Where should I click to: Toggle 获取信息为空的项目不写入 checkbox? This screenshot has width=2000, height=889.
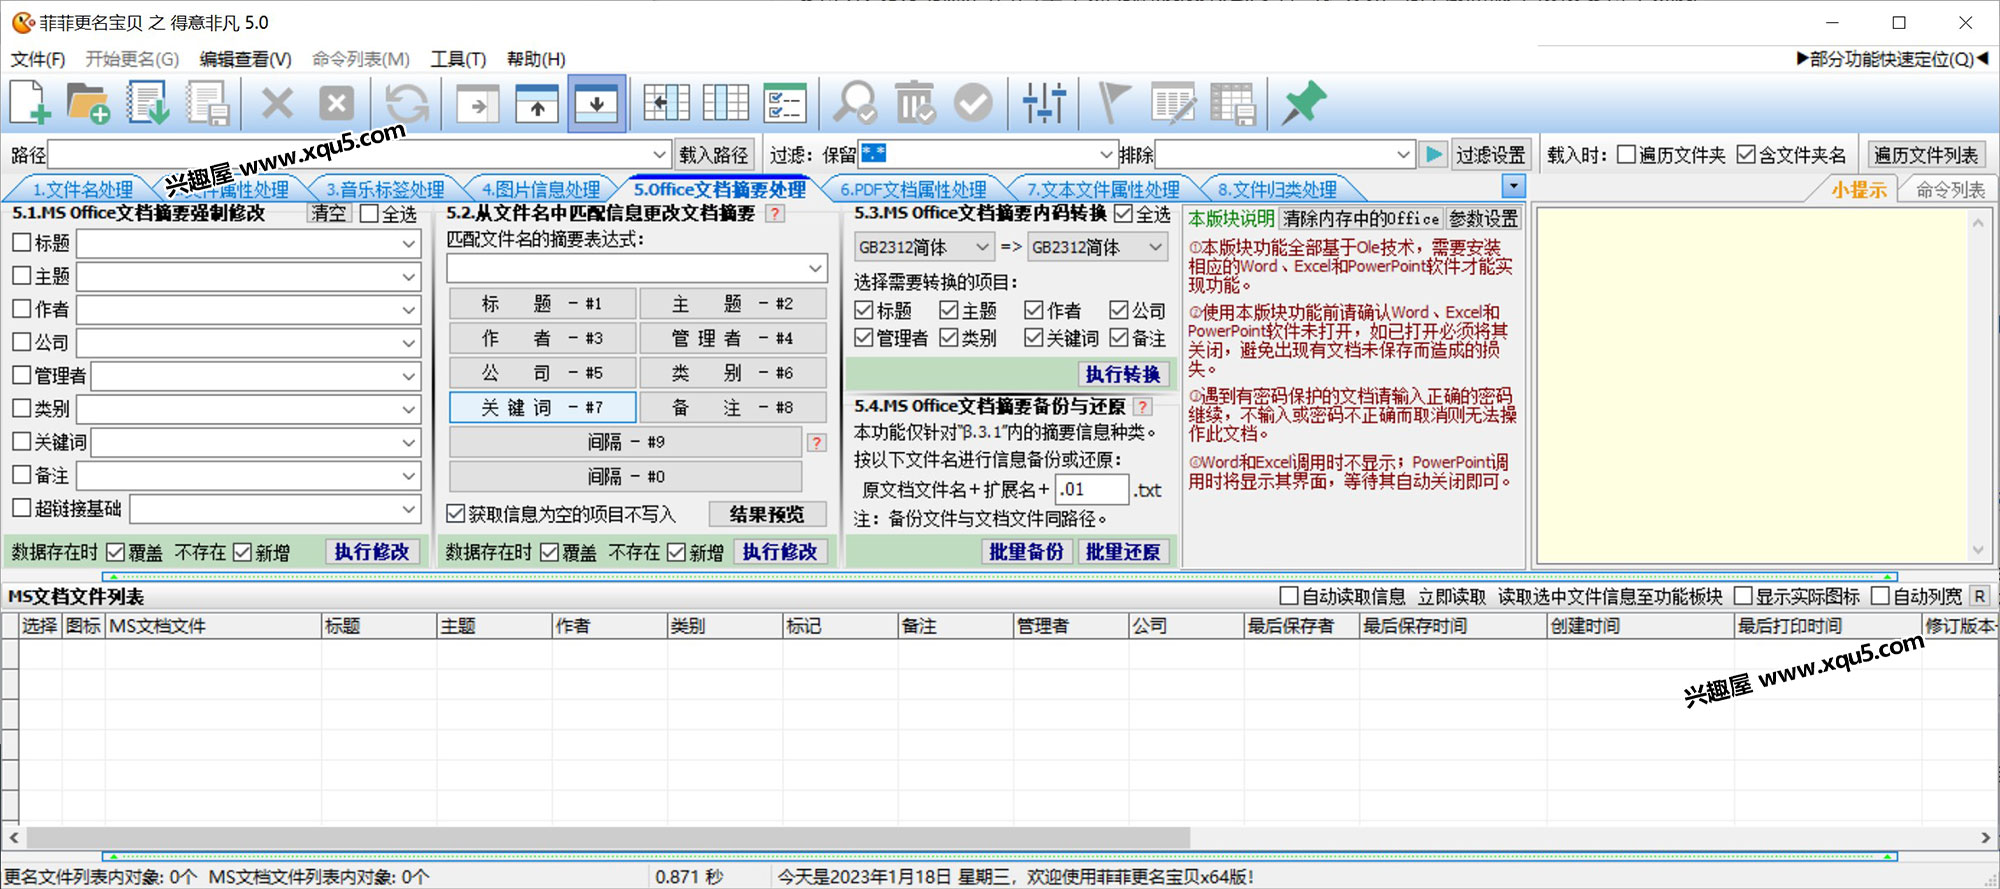coord(456,514)
